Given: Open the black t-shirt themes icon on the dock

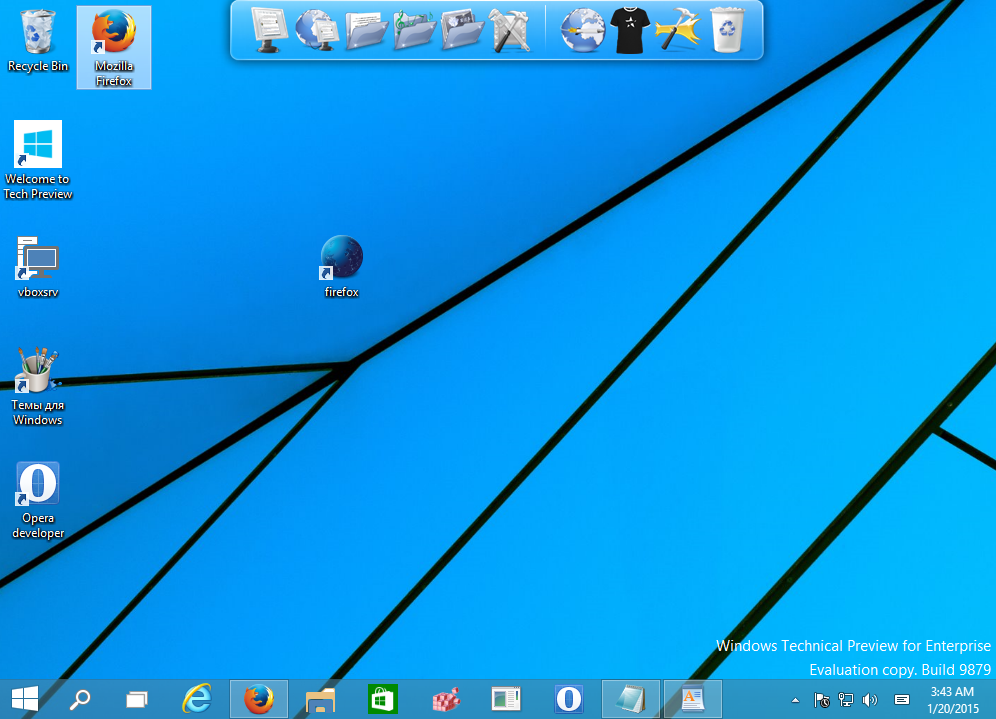Looking at the screenshot, I should click(x=629, y=30).
